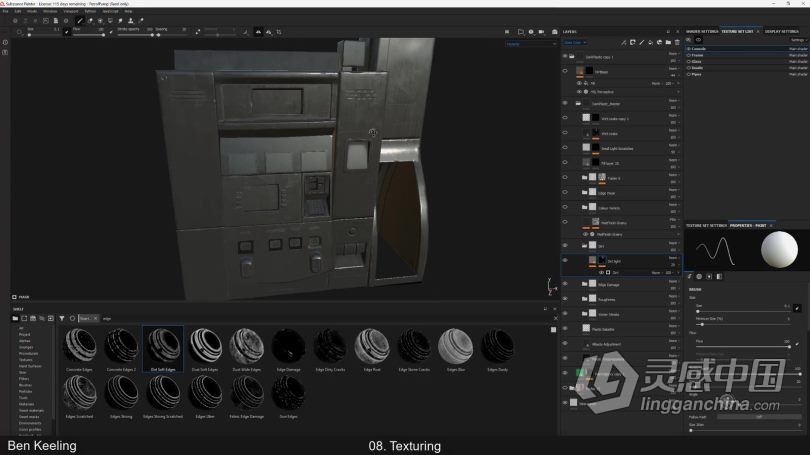Toggle visibility of the Glass texture set

689,61
